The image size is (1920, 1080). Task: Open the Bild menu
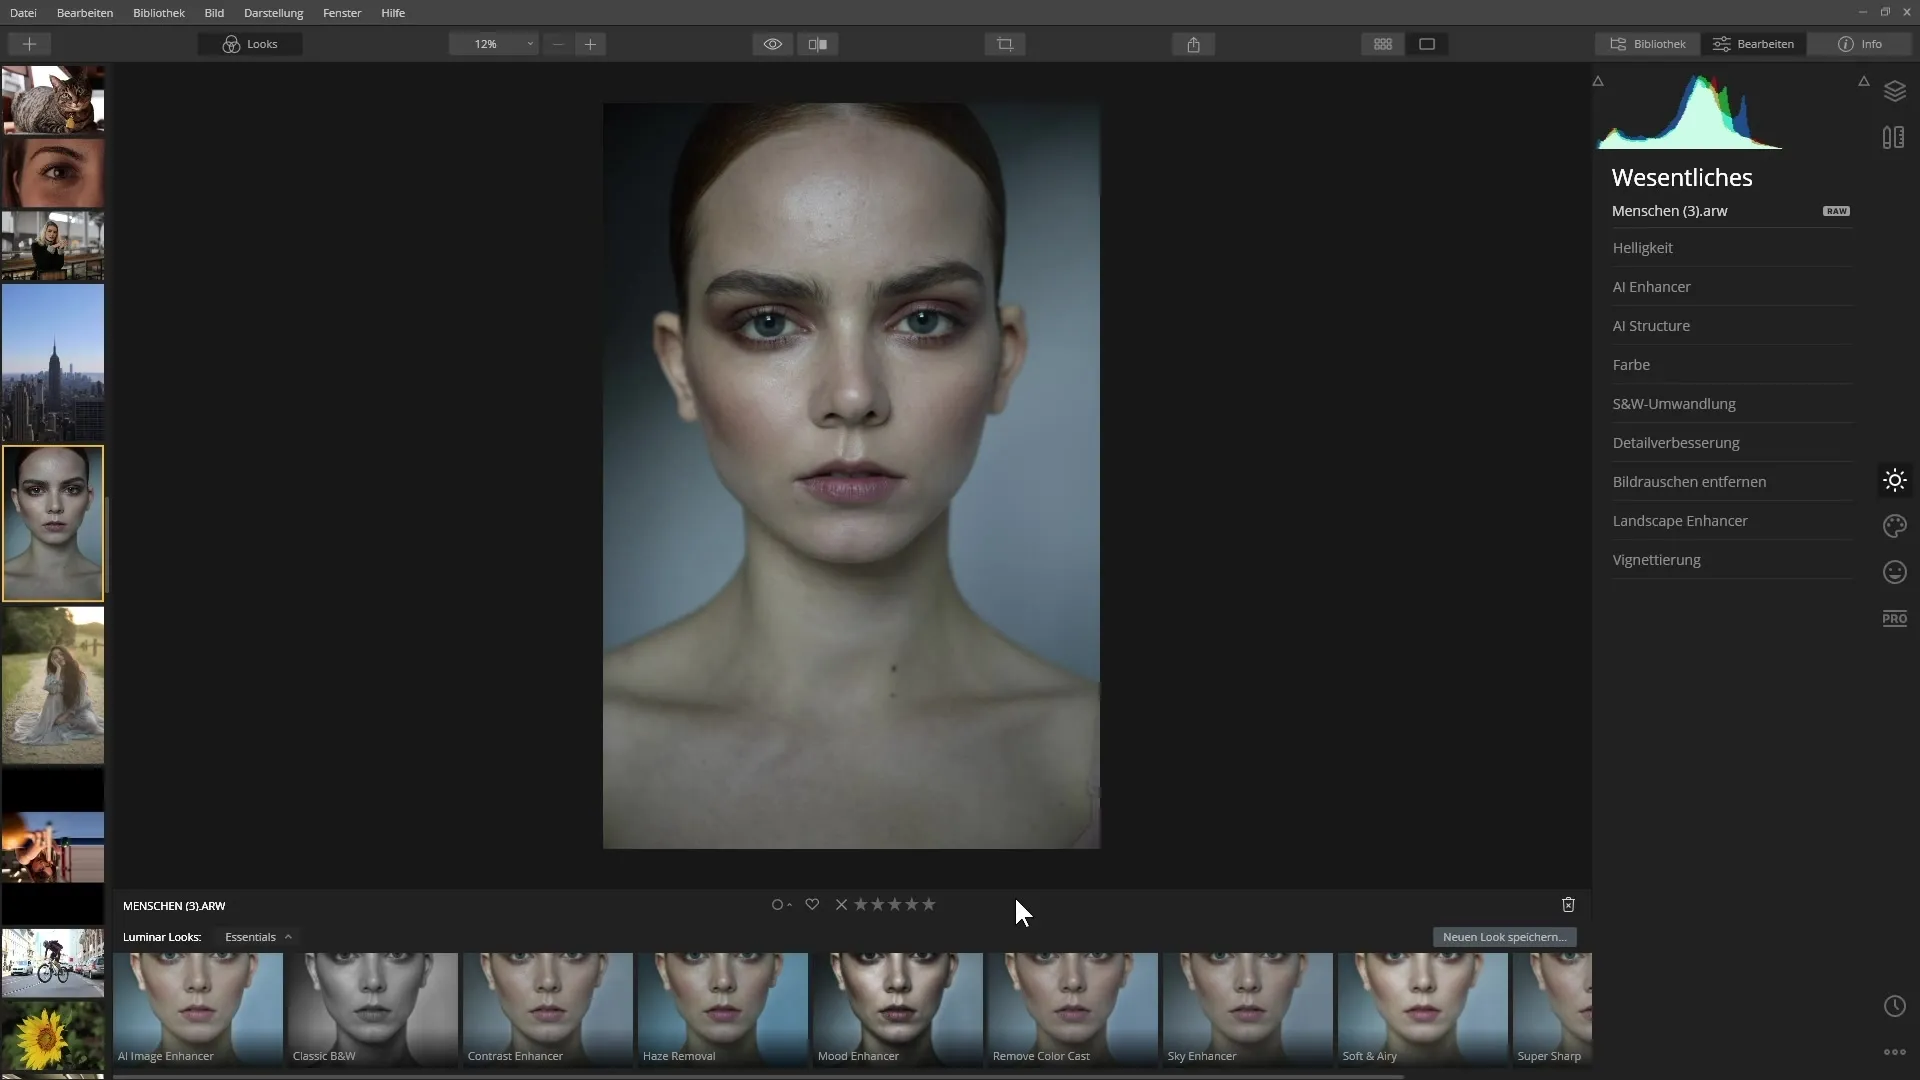[x=214, y=13]
